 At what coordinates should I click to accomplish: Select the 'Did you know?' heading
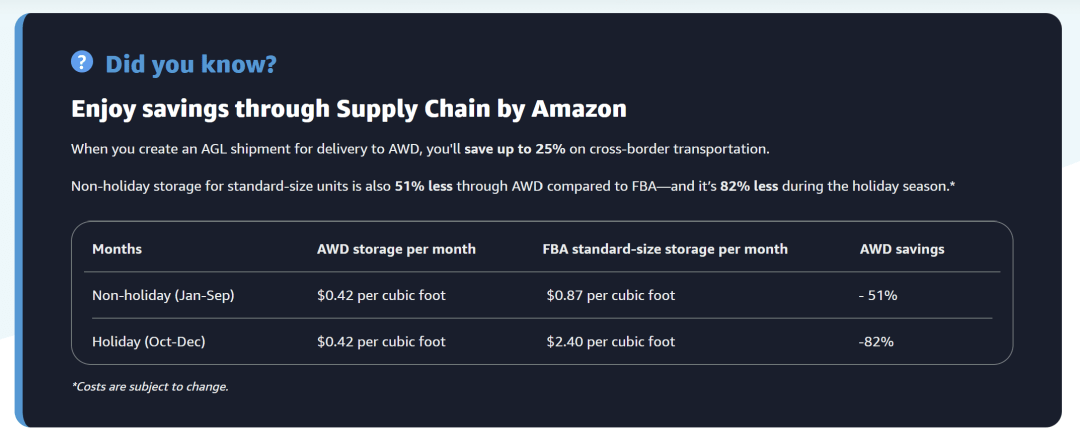[x=191, y=65]
